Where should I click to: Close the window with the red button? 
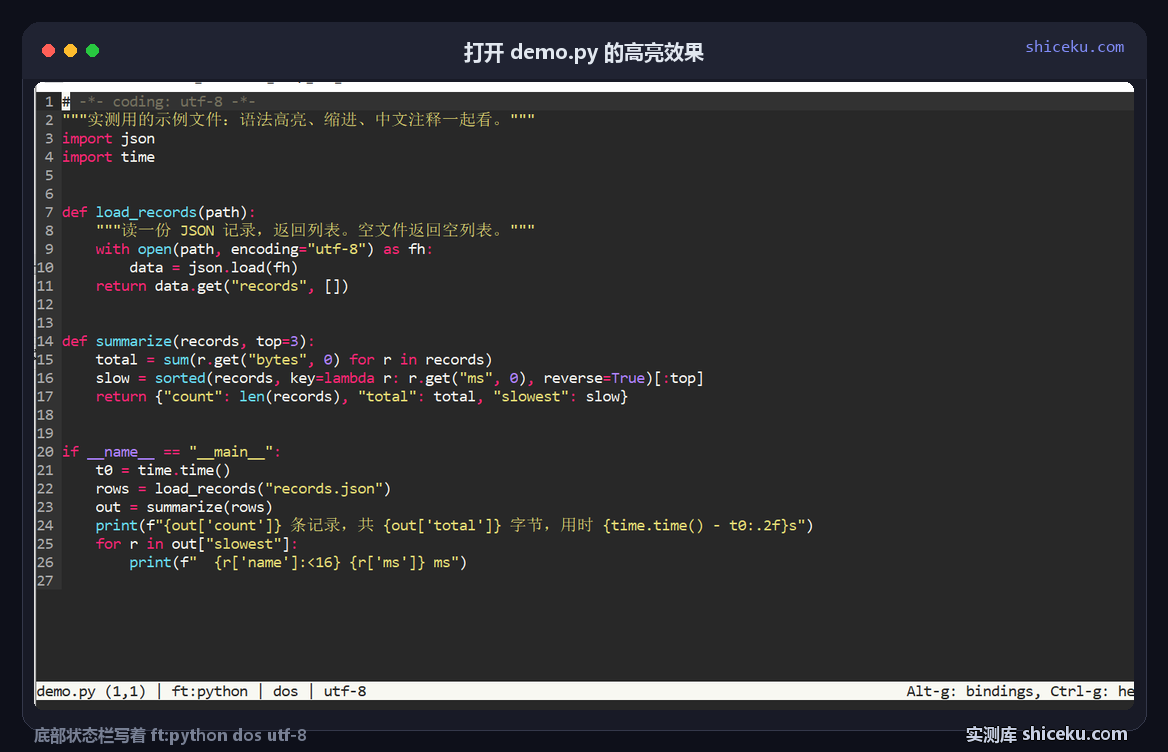click(48, 51)
